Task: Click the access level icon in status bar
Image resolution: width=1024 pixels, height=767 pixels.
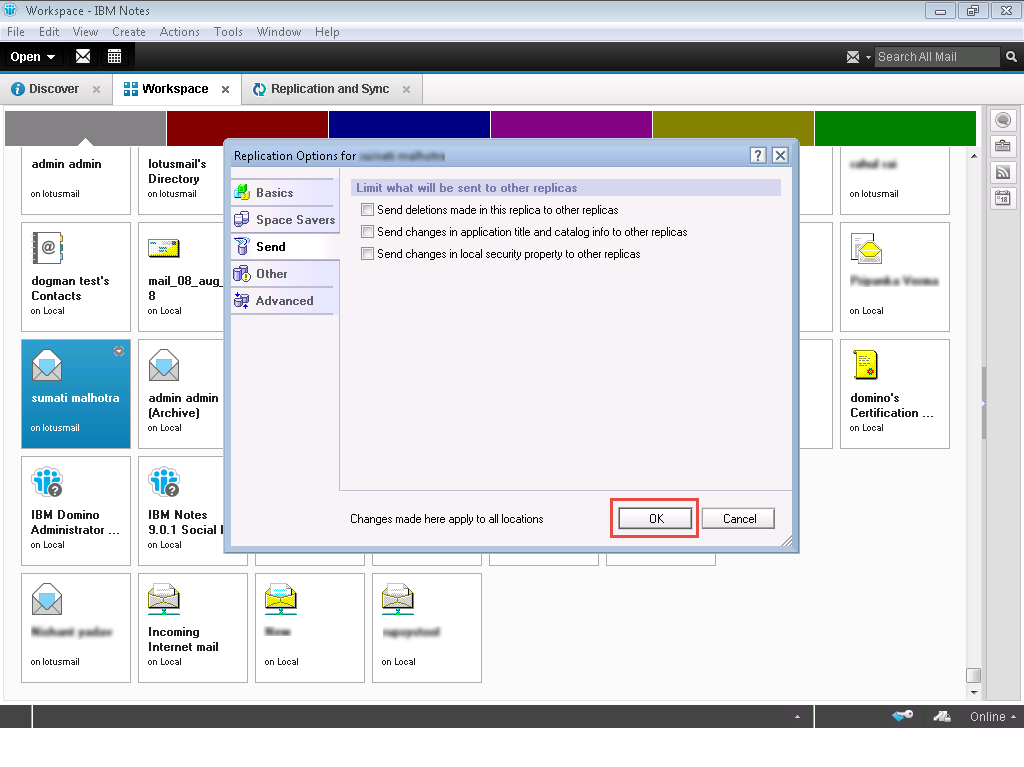Action: 942,716
